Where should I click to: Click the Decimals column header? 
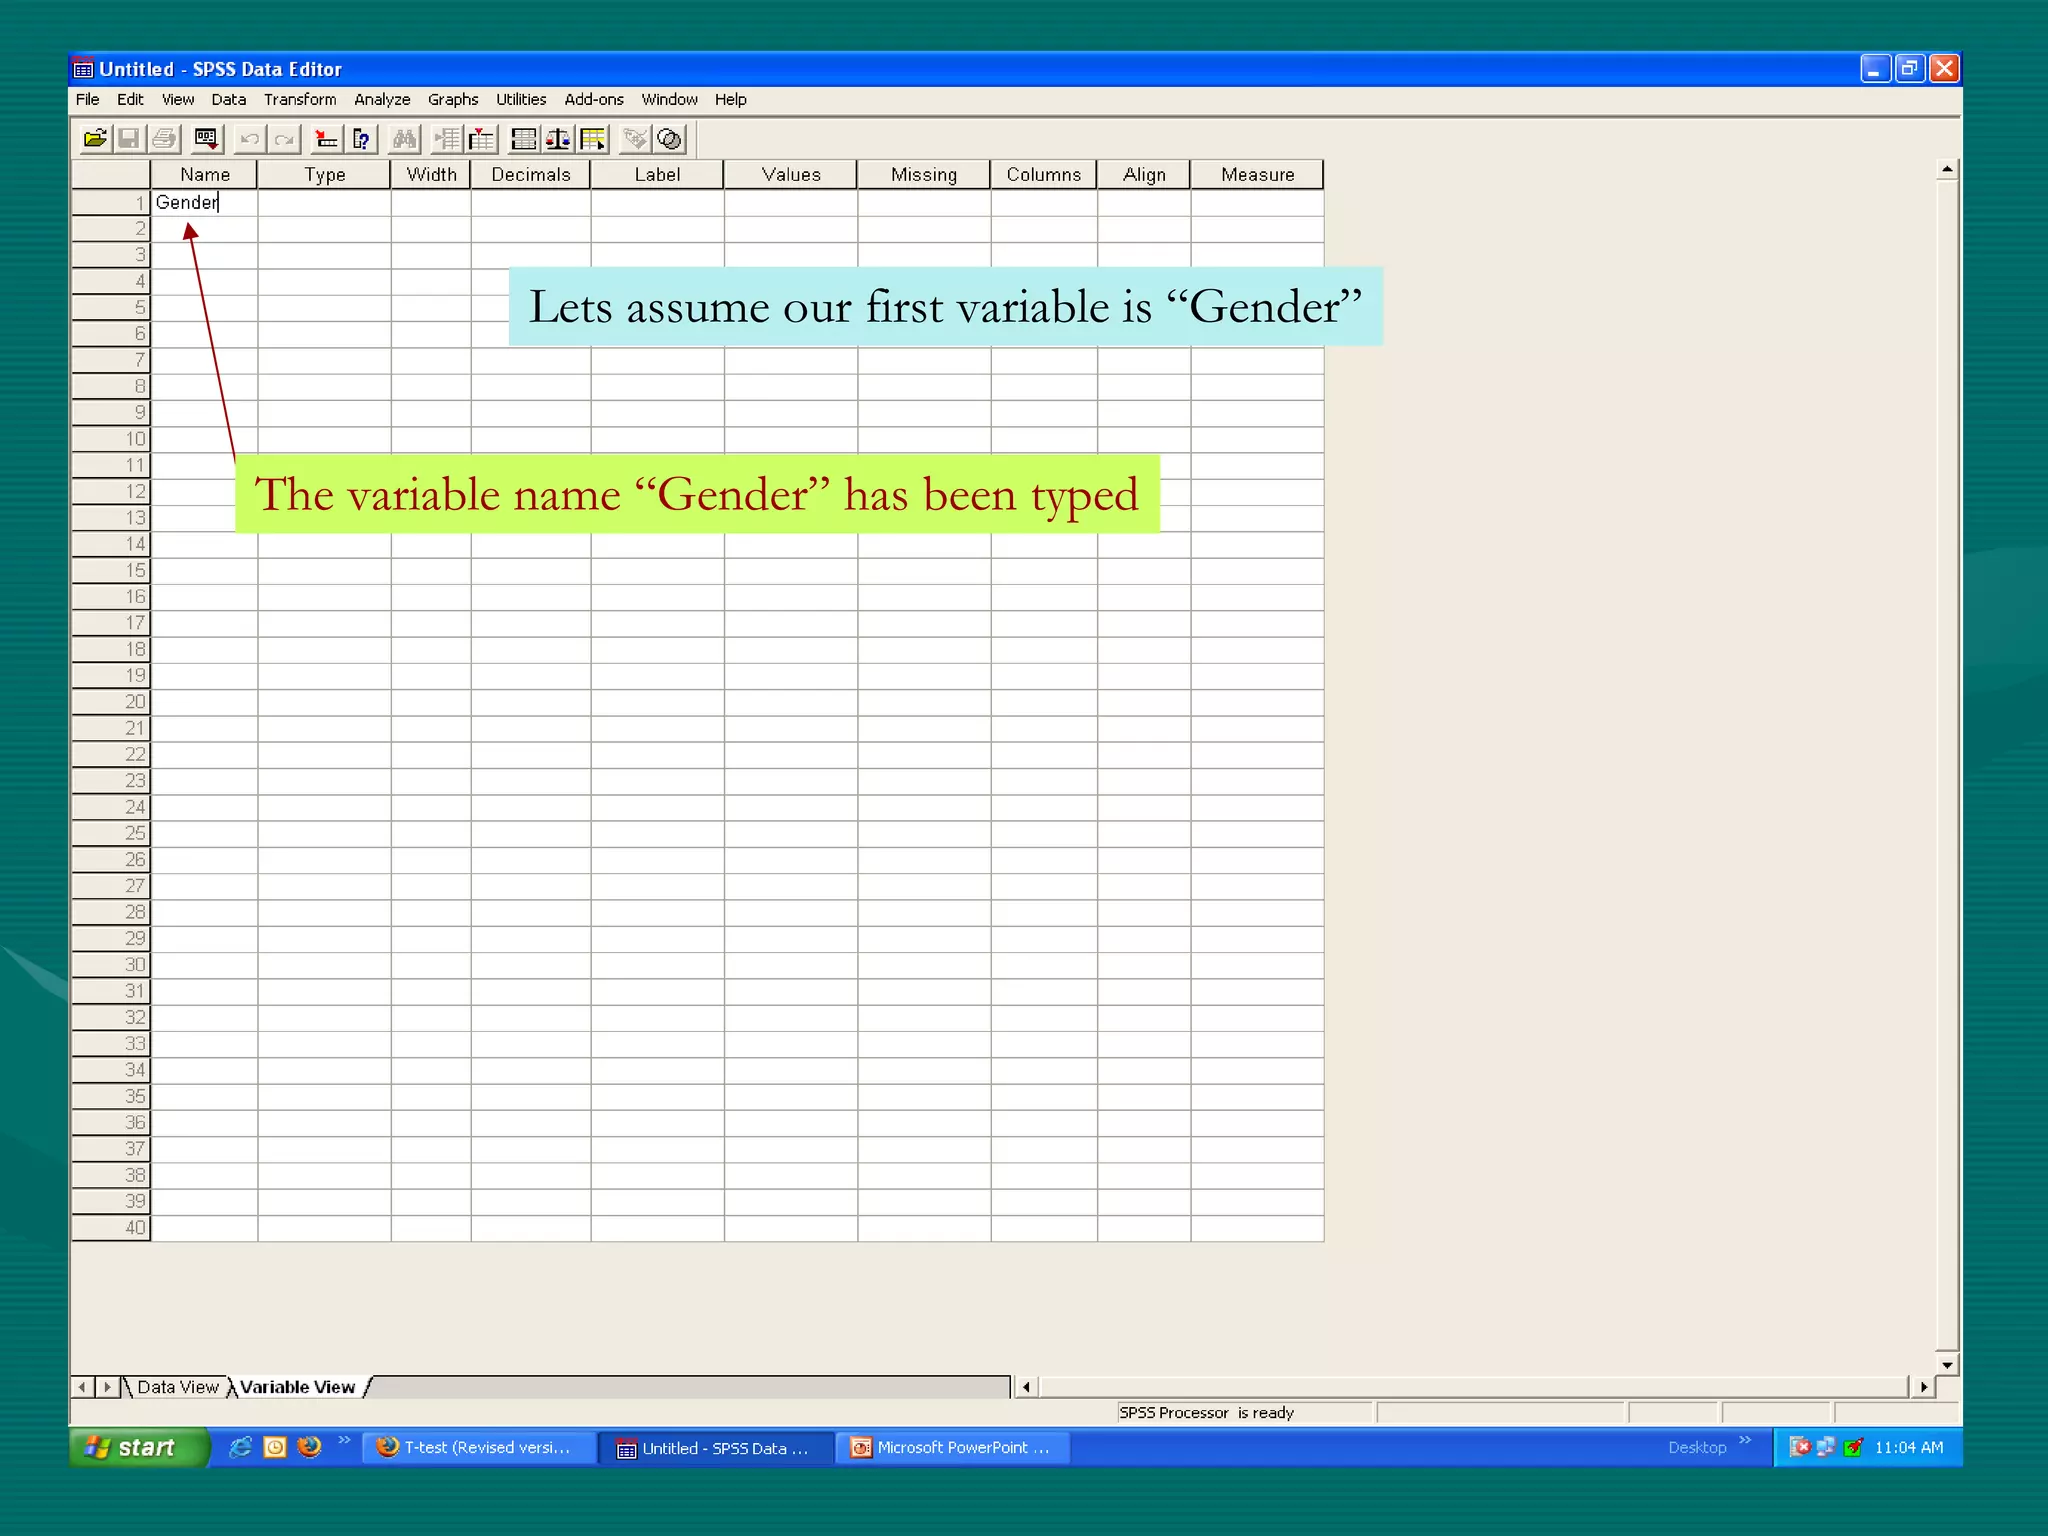(531, 174)
